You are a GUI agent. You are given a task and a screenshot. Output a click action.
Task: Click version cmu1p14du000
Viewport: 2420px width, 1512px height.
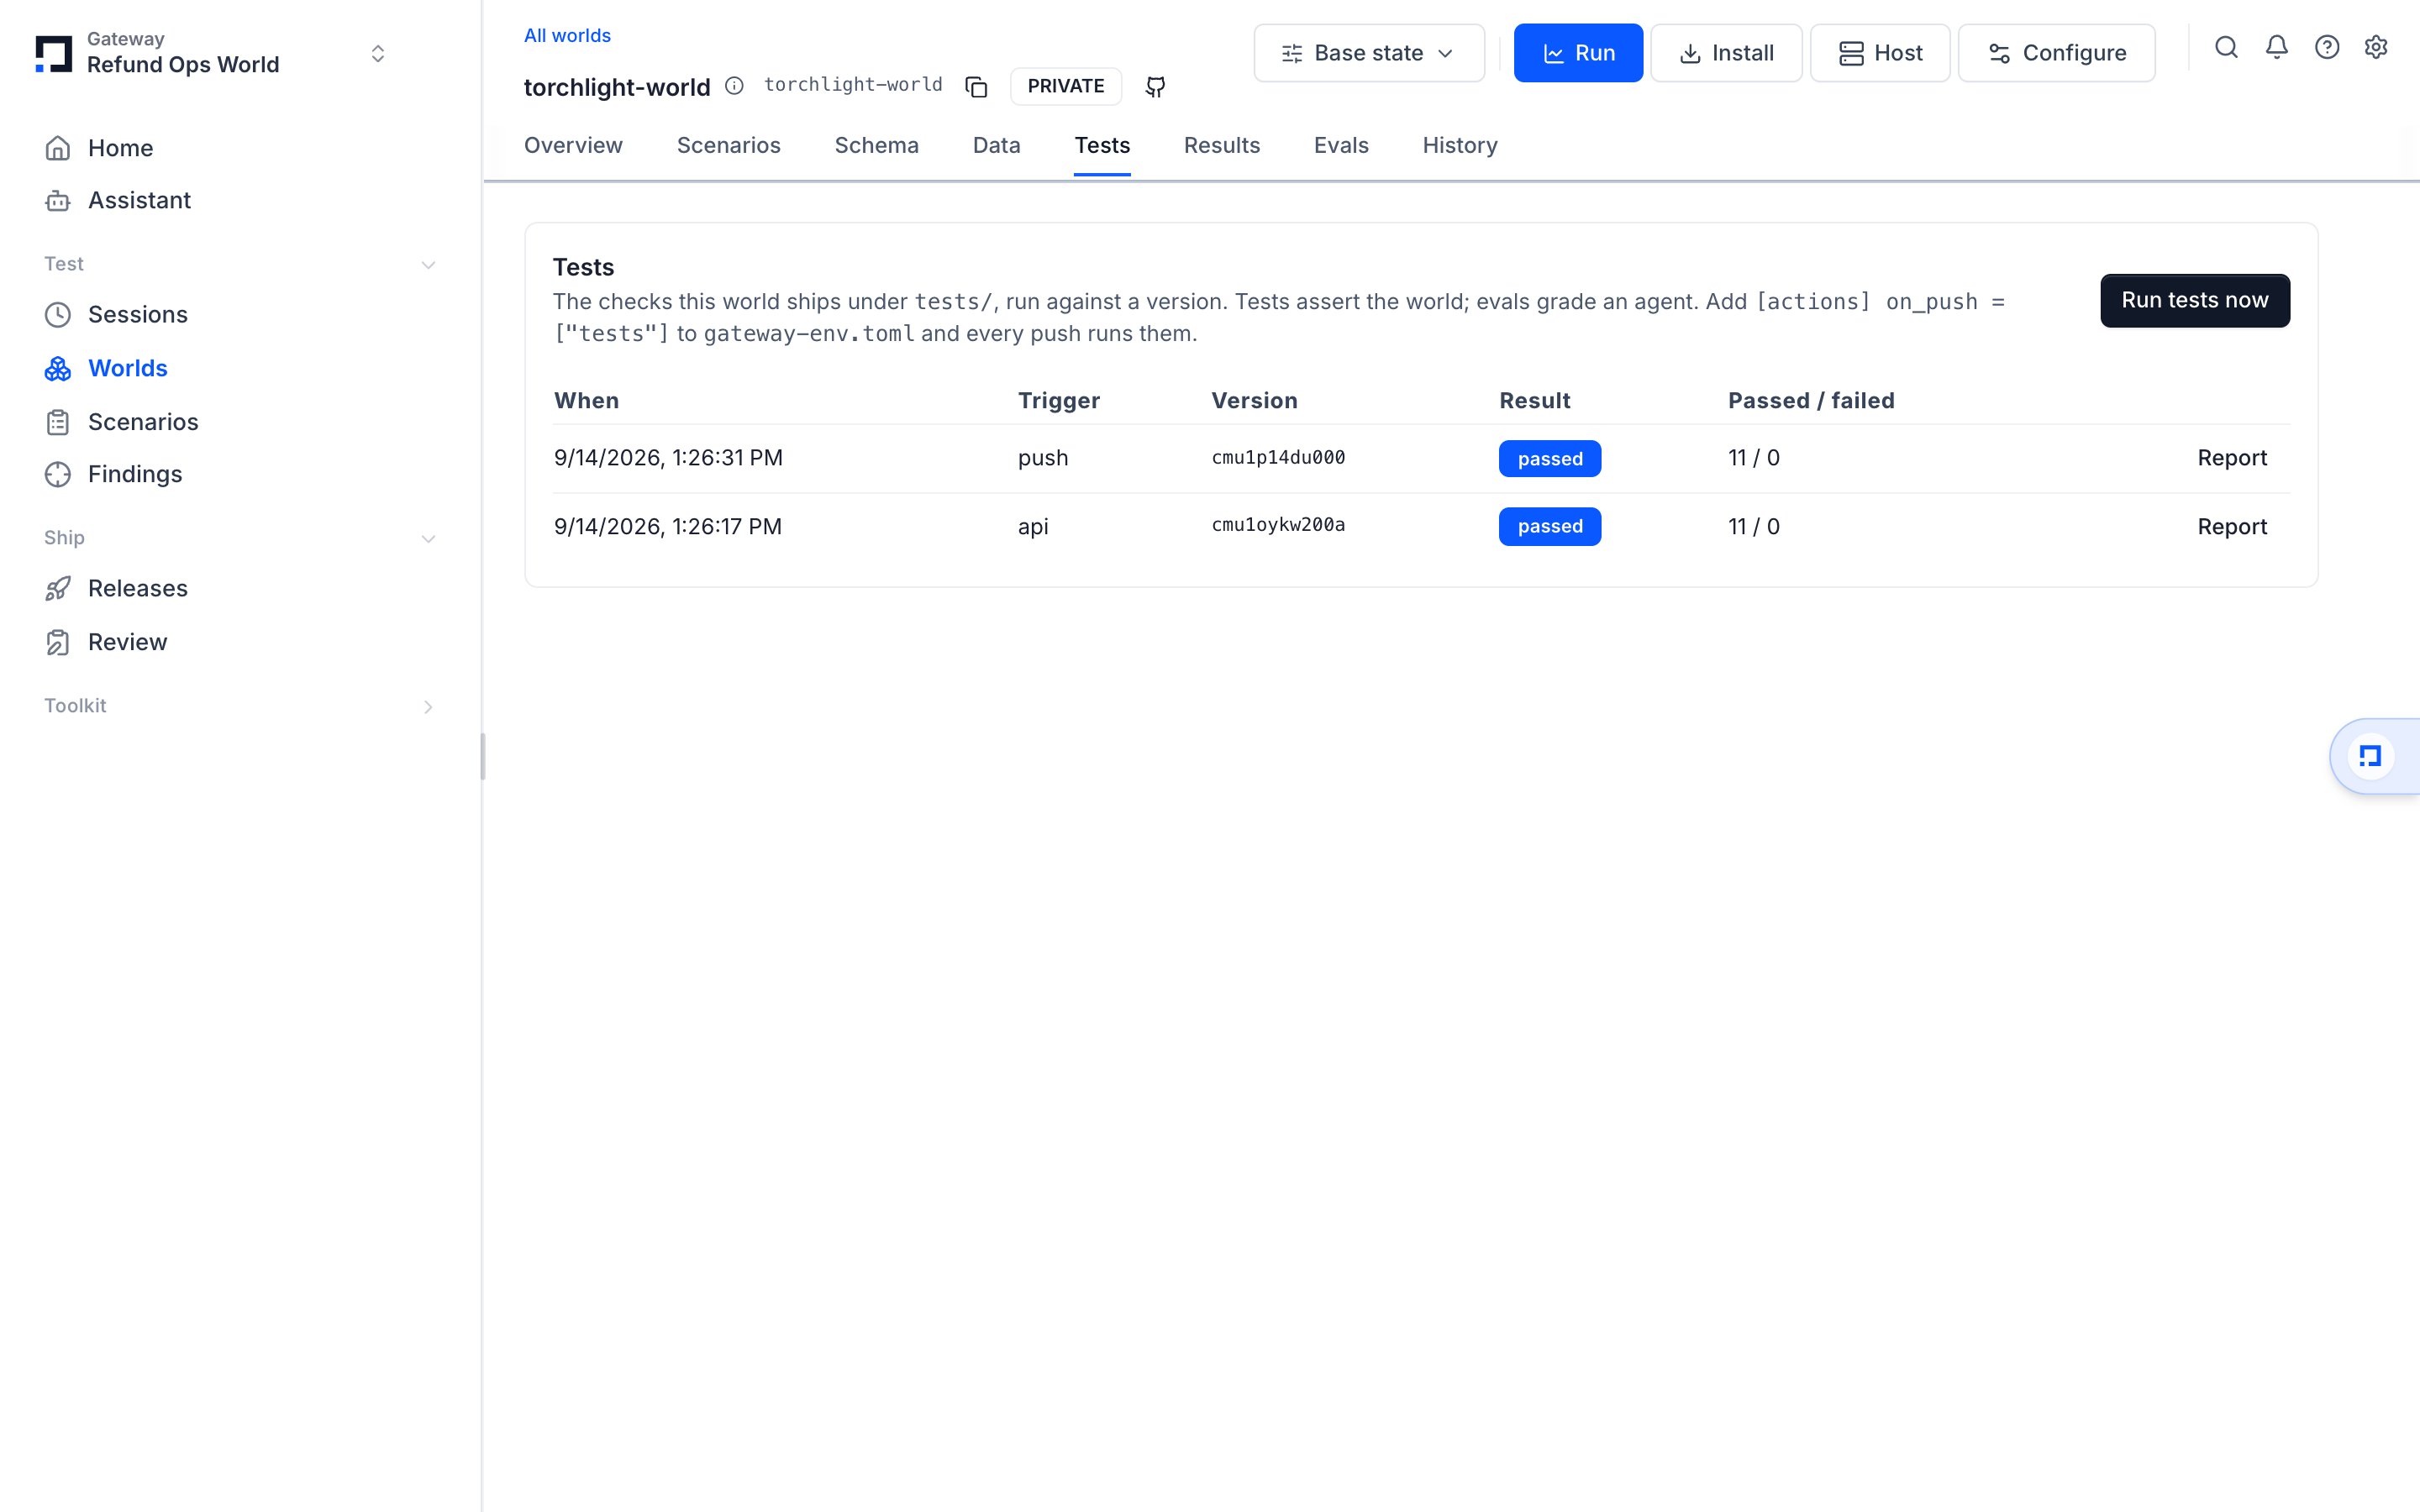[x=1278, y=458]
